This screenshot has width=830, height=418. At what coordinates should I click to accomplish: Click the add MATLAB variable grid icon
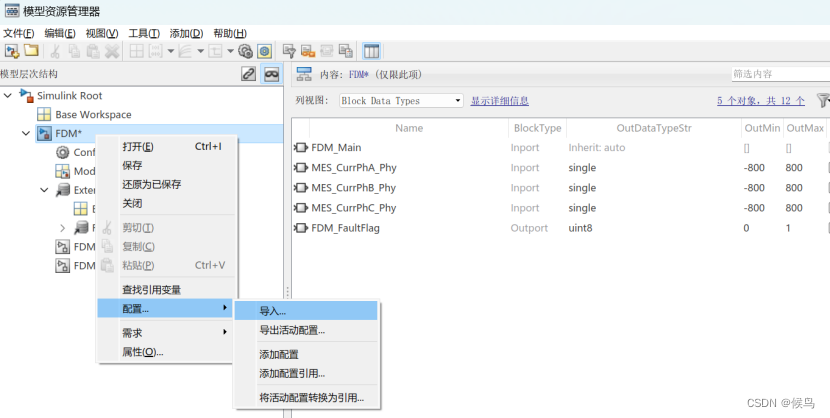(x=137, y=51)
